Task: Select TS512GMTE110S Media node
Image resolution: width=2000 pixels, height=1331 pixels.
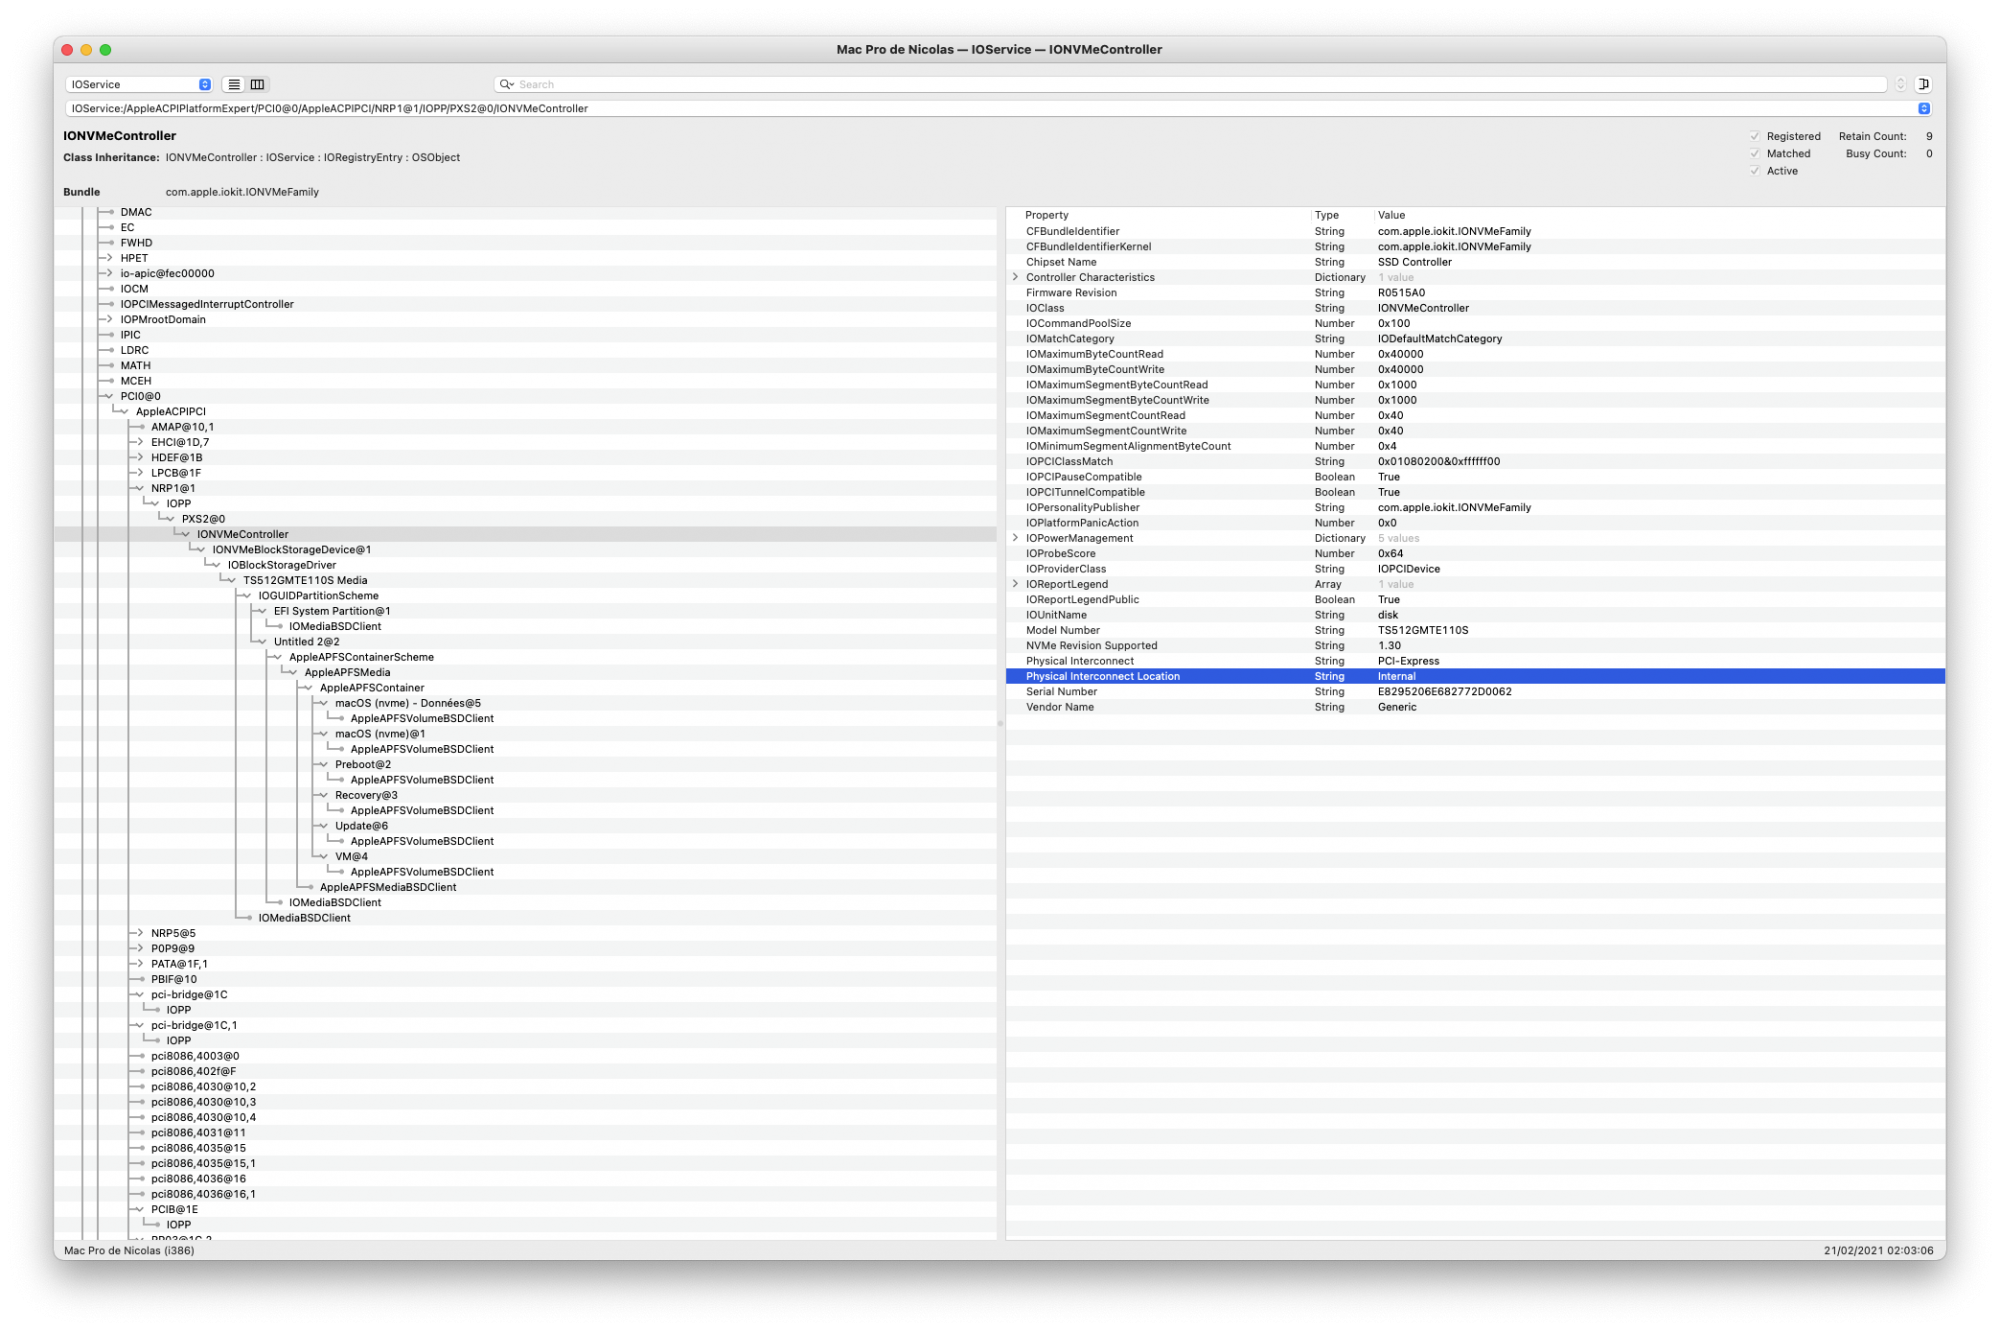Action: coord(304,580)
